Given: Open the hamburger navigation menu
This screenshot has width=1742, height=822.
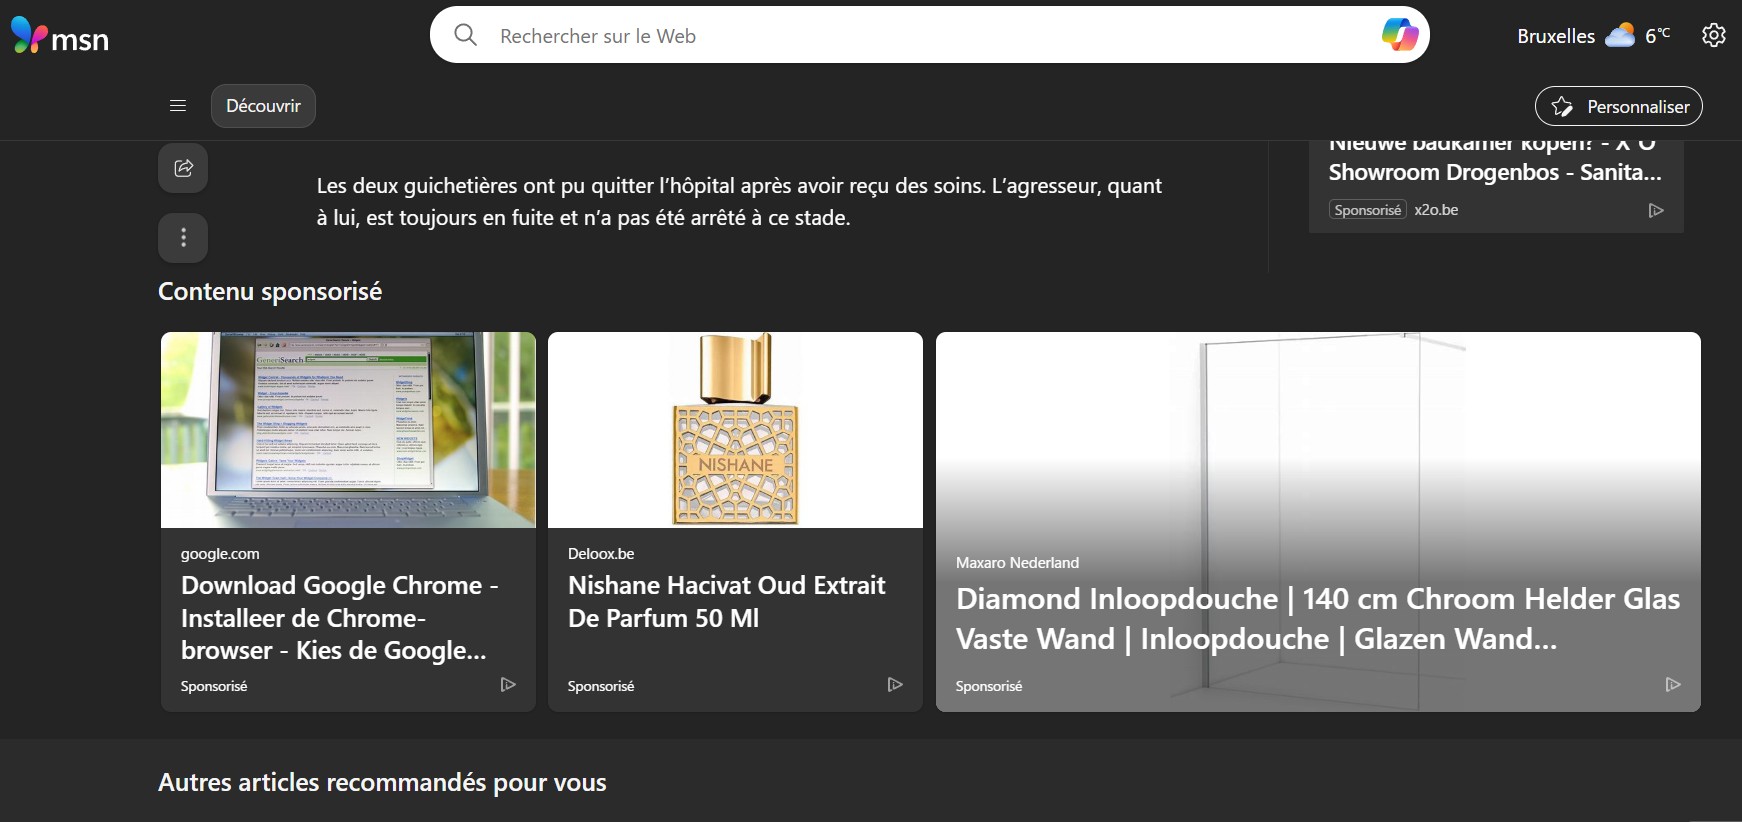Looking at the screenshot, I should (x=178, y=106).
